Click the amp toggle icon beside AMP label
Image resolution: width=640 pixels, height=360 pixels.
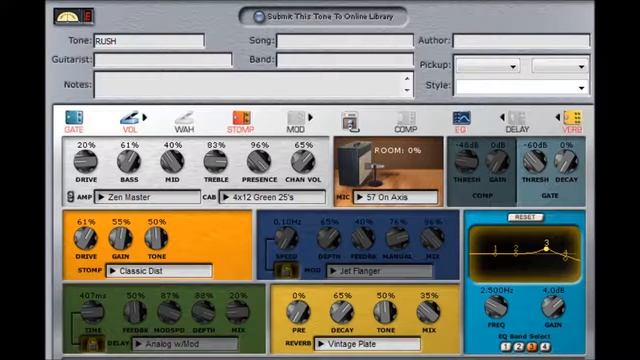tap(71, 197)
